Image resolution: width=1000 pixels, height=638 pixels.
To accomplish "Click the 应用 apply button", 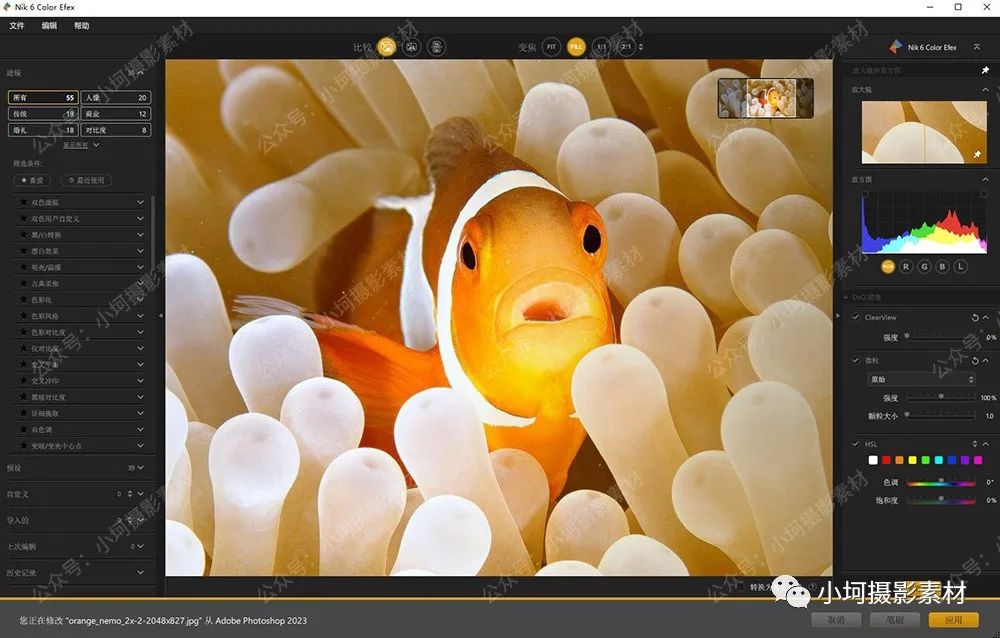I will (952, 620).
